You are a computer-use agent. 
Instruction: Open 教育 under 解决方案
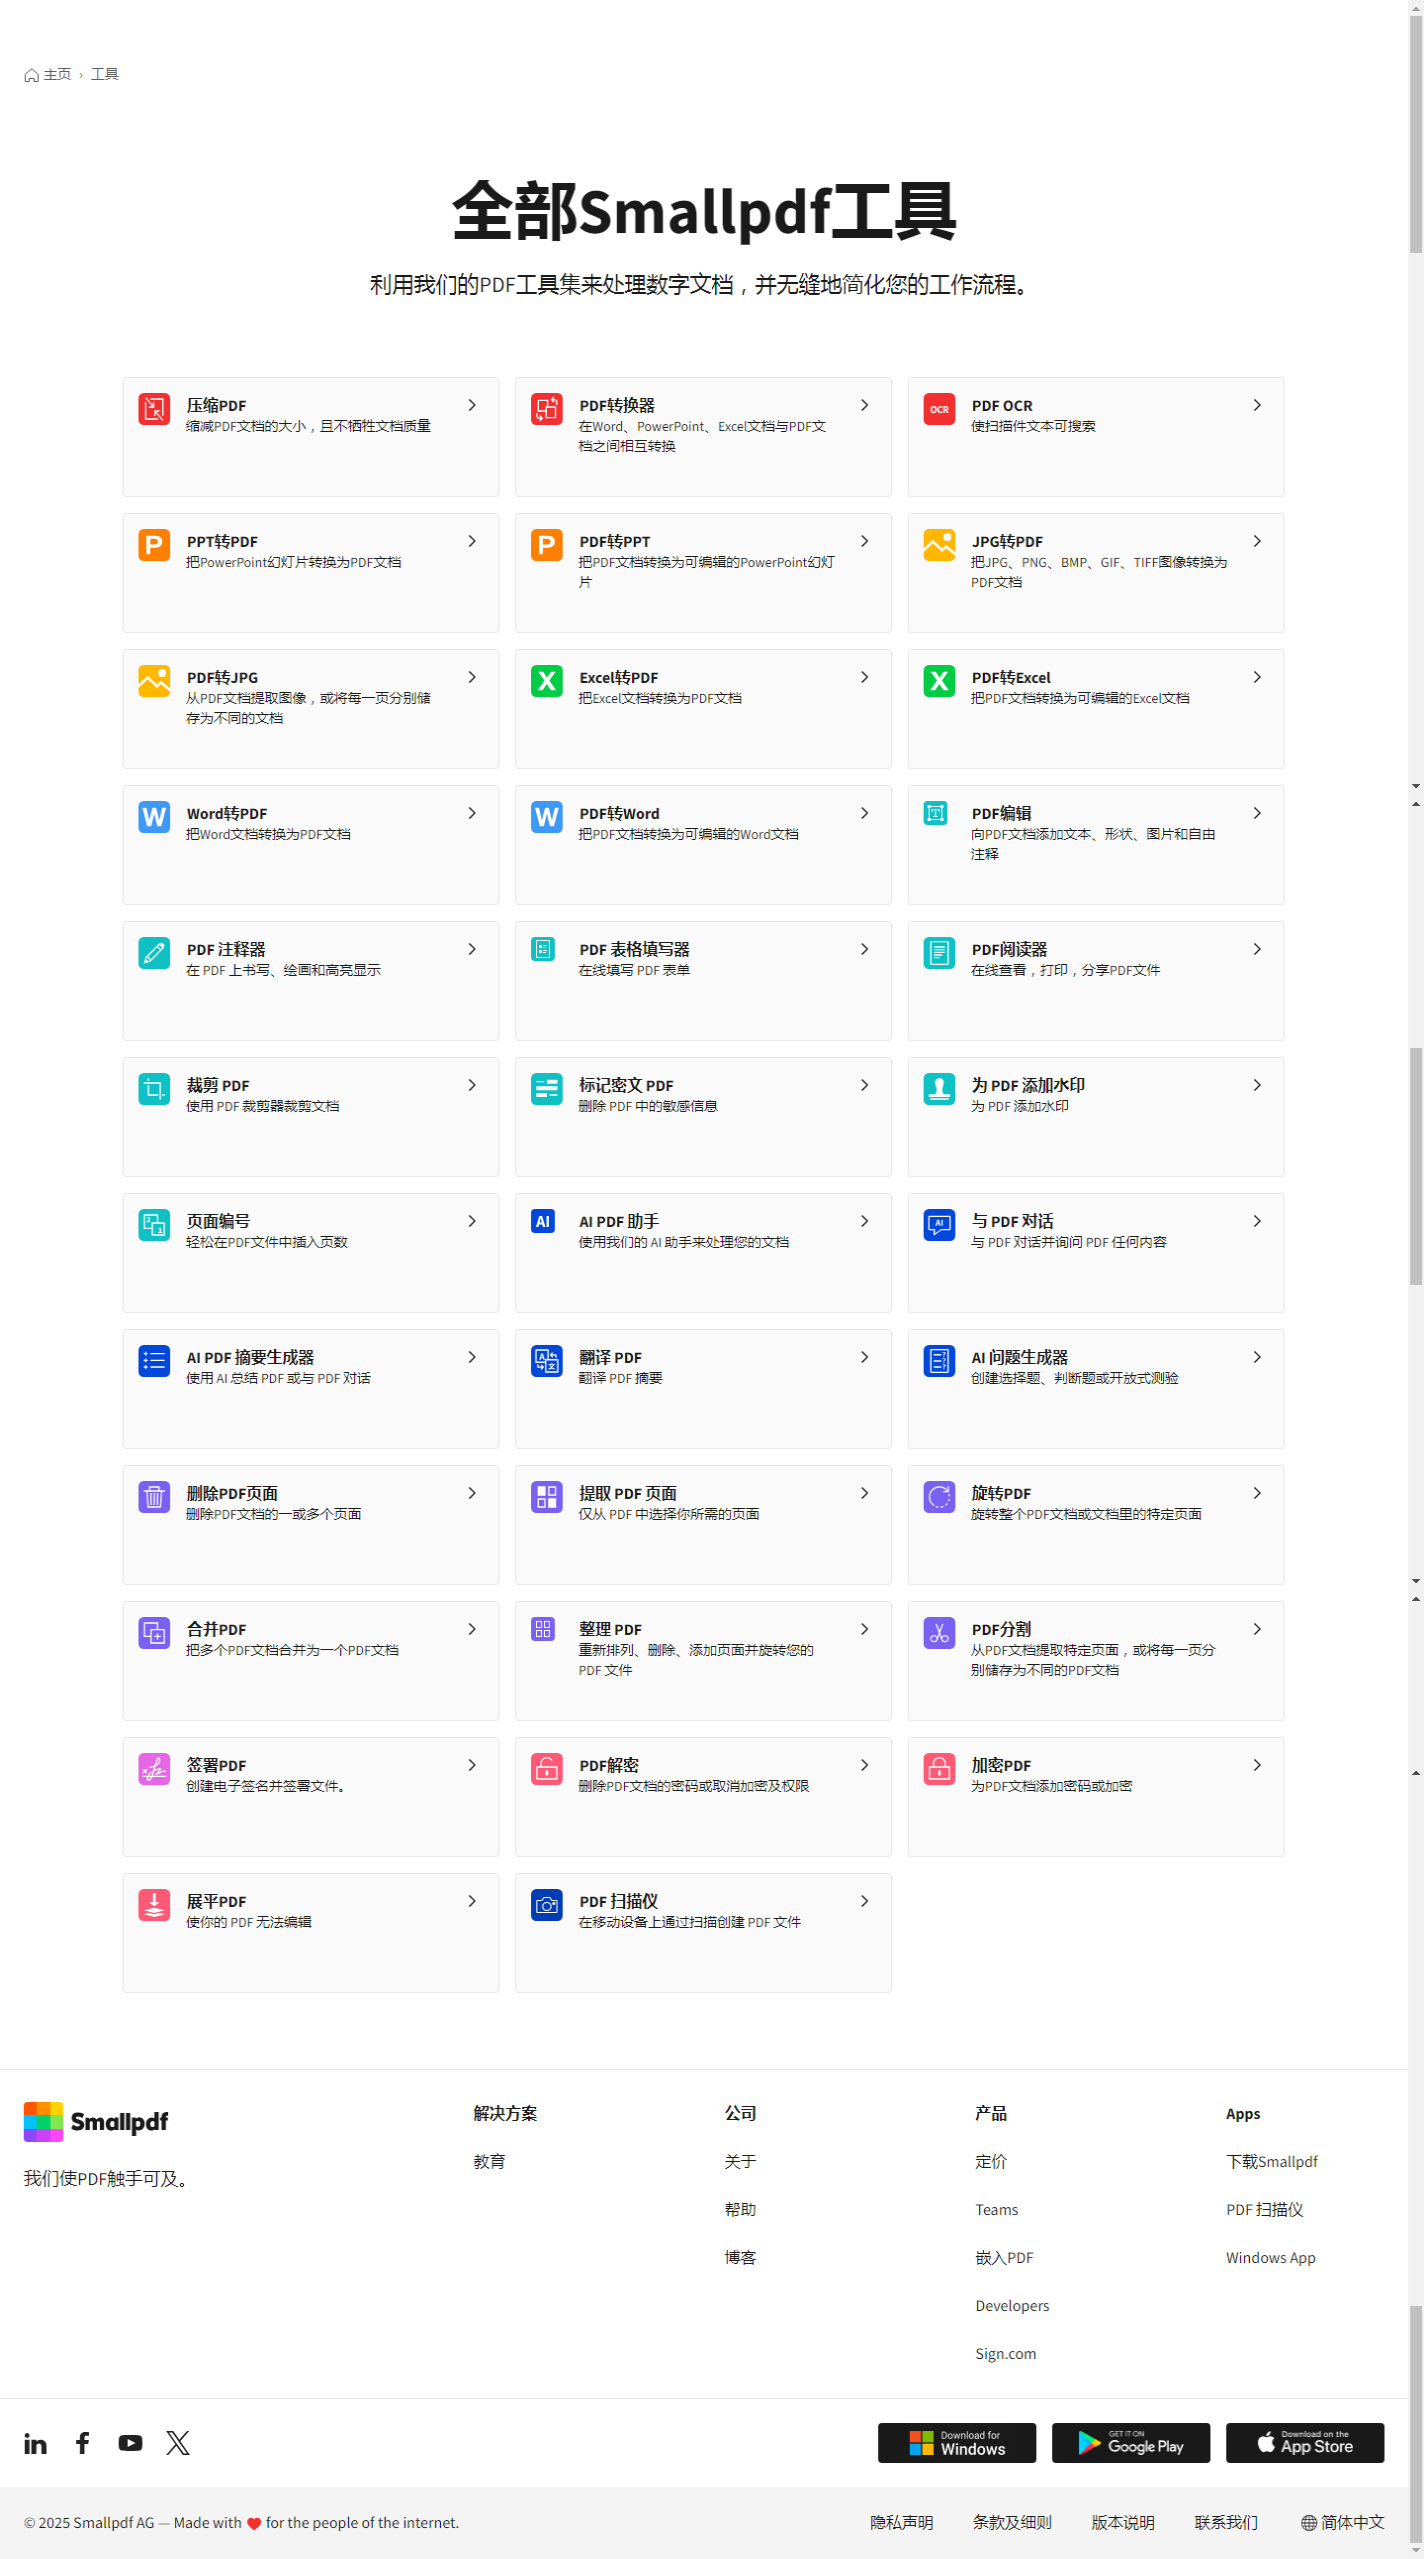click(x=489, y=2161)
